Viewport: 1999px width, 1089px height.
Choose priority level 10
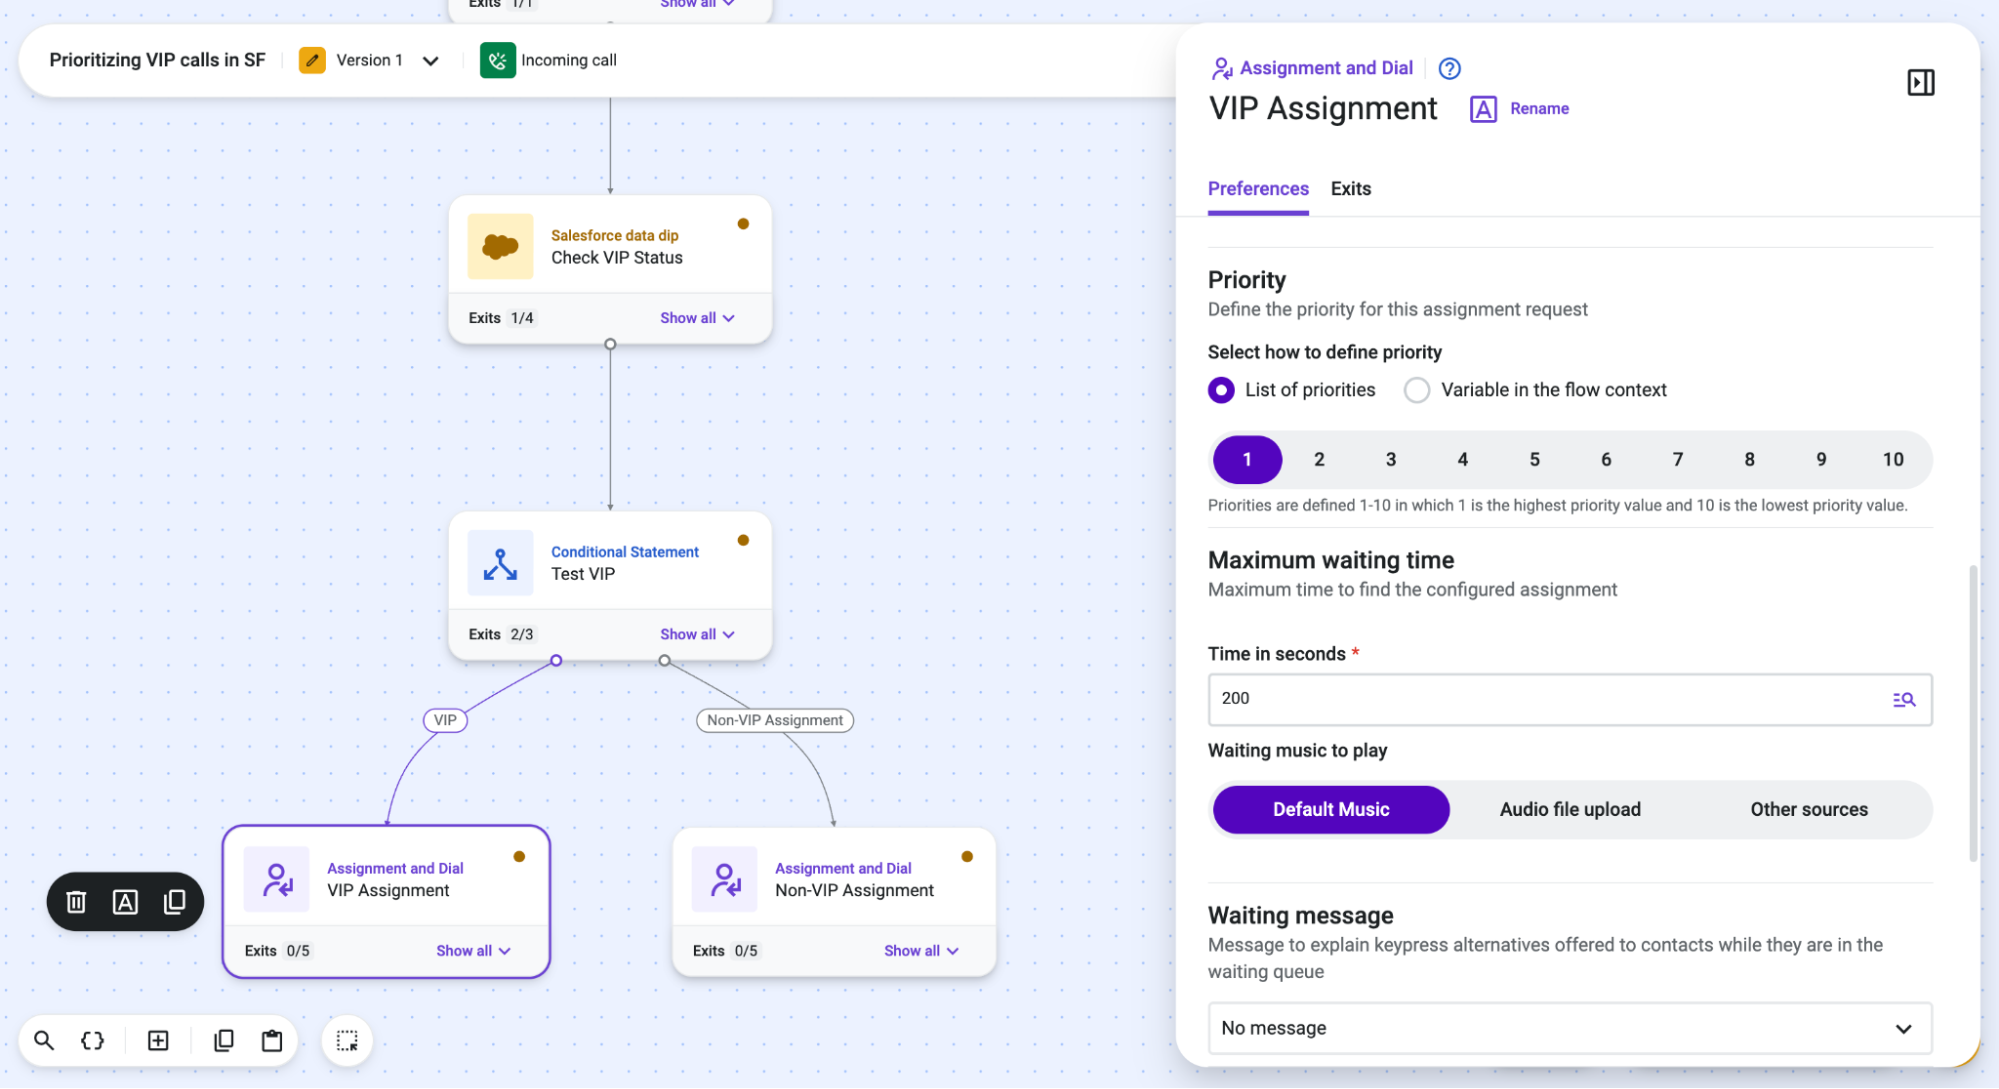(x=1892, y=460)
